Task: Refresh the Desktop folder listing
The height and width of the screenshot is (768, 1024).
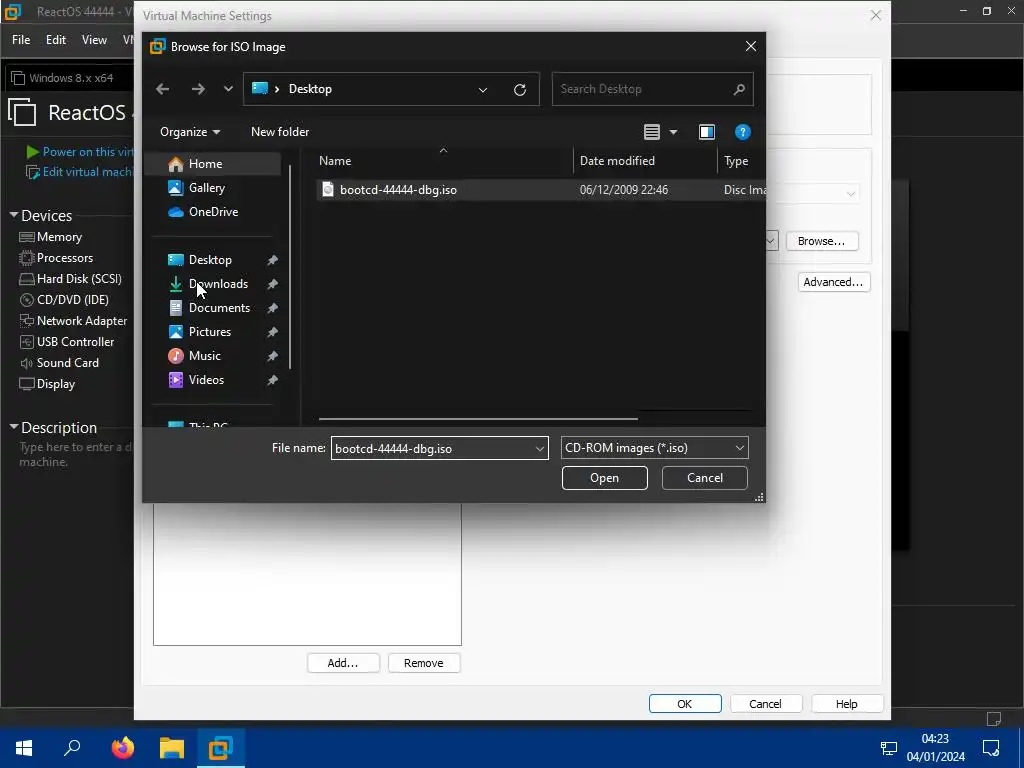Action: pyautogui.click(x=520, y=89)
